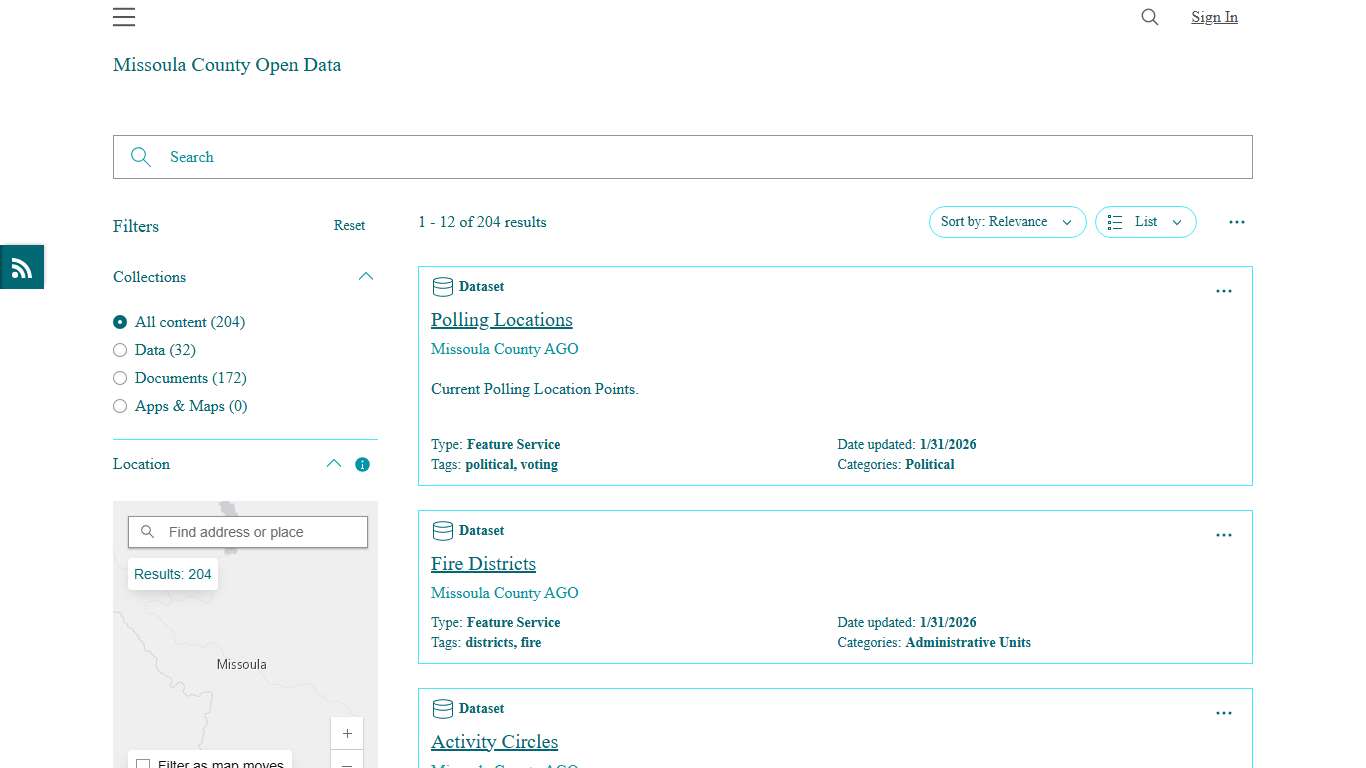Select the Documents (172) radio button

[120, 378]
